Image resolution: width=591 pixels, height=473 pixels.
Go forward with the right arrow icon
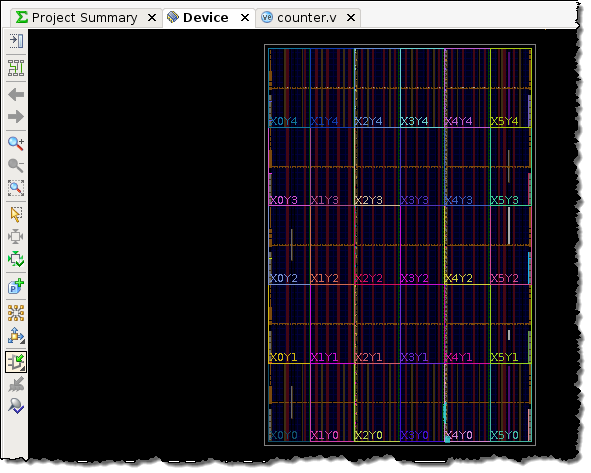point(16,117)
